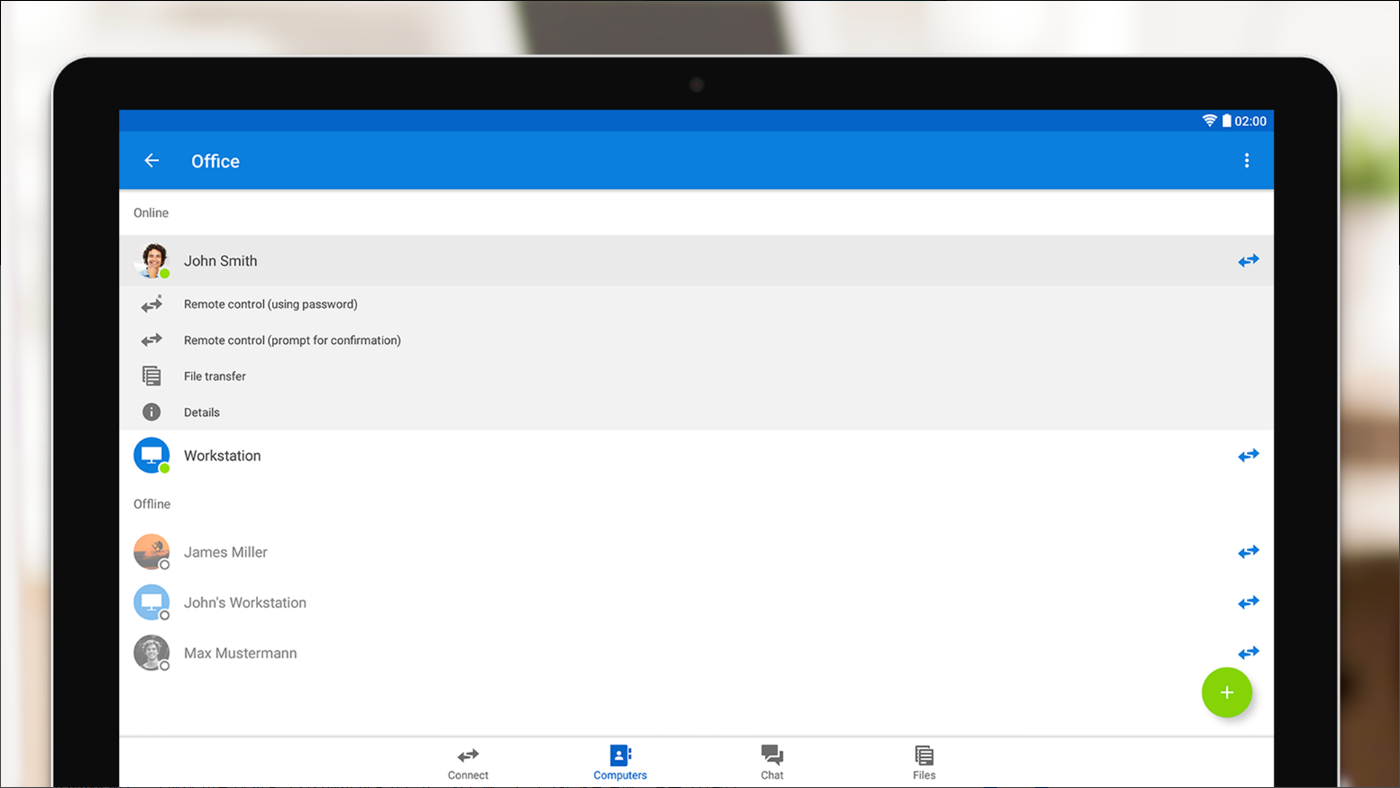Viewport: 1400px width, 788px height.
Task: Open John Smith's profile picture
Action: coord(151,260)
